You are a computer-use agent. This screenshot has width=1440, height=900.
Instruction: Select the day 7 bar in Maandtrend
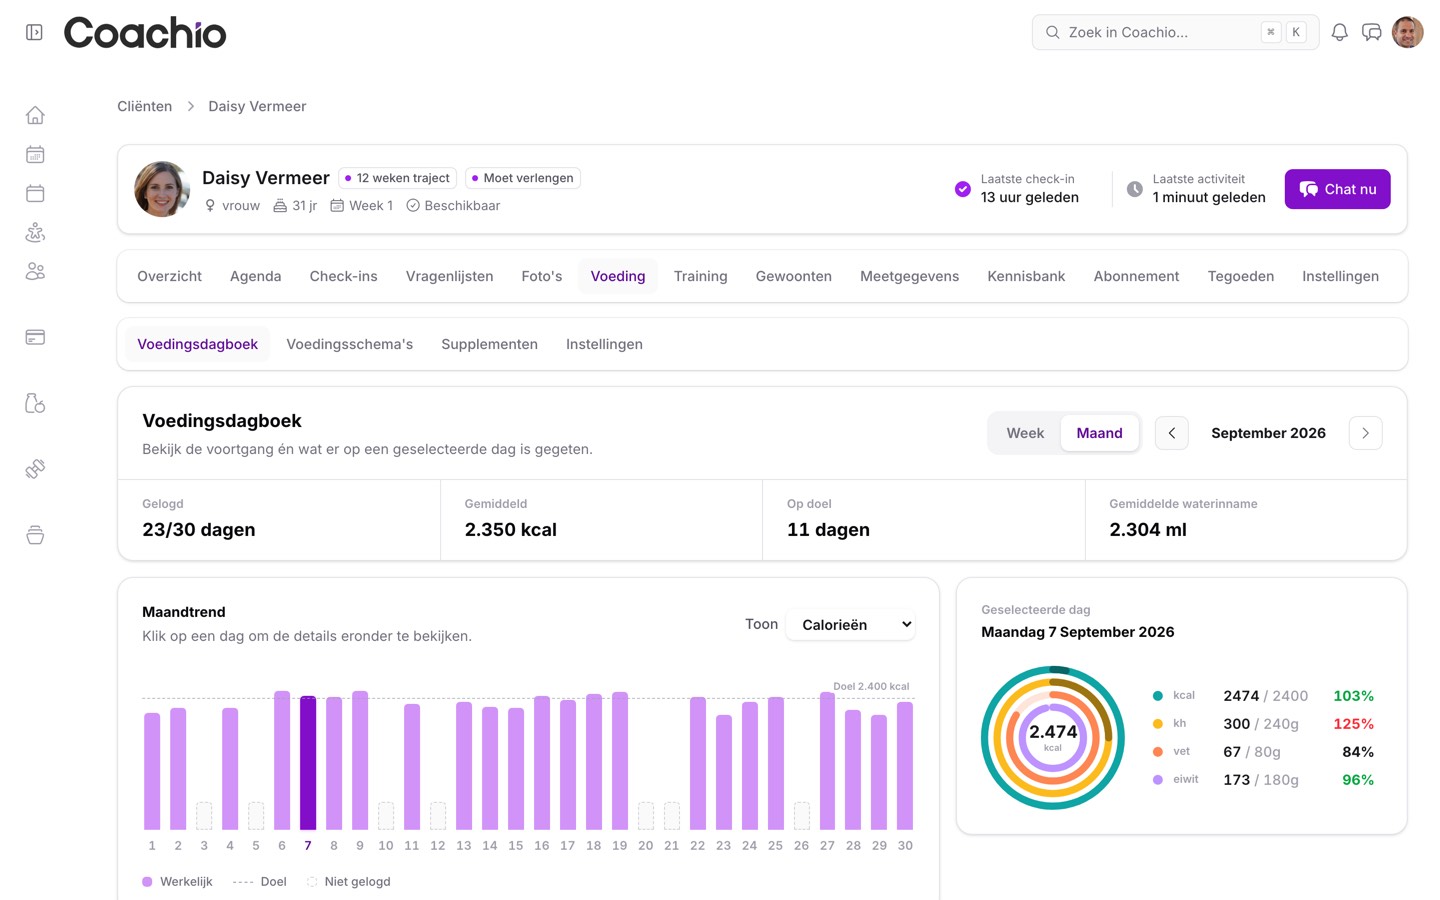point(308,763)
